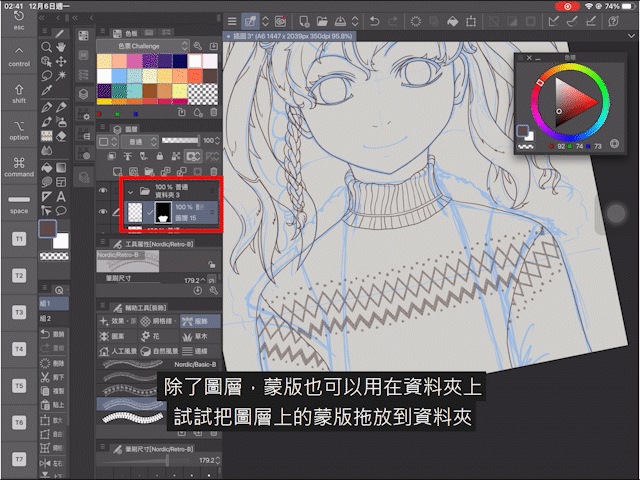Click the new layer folder icon

click(149, 171)
